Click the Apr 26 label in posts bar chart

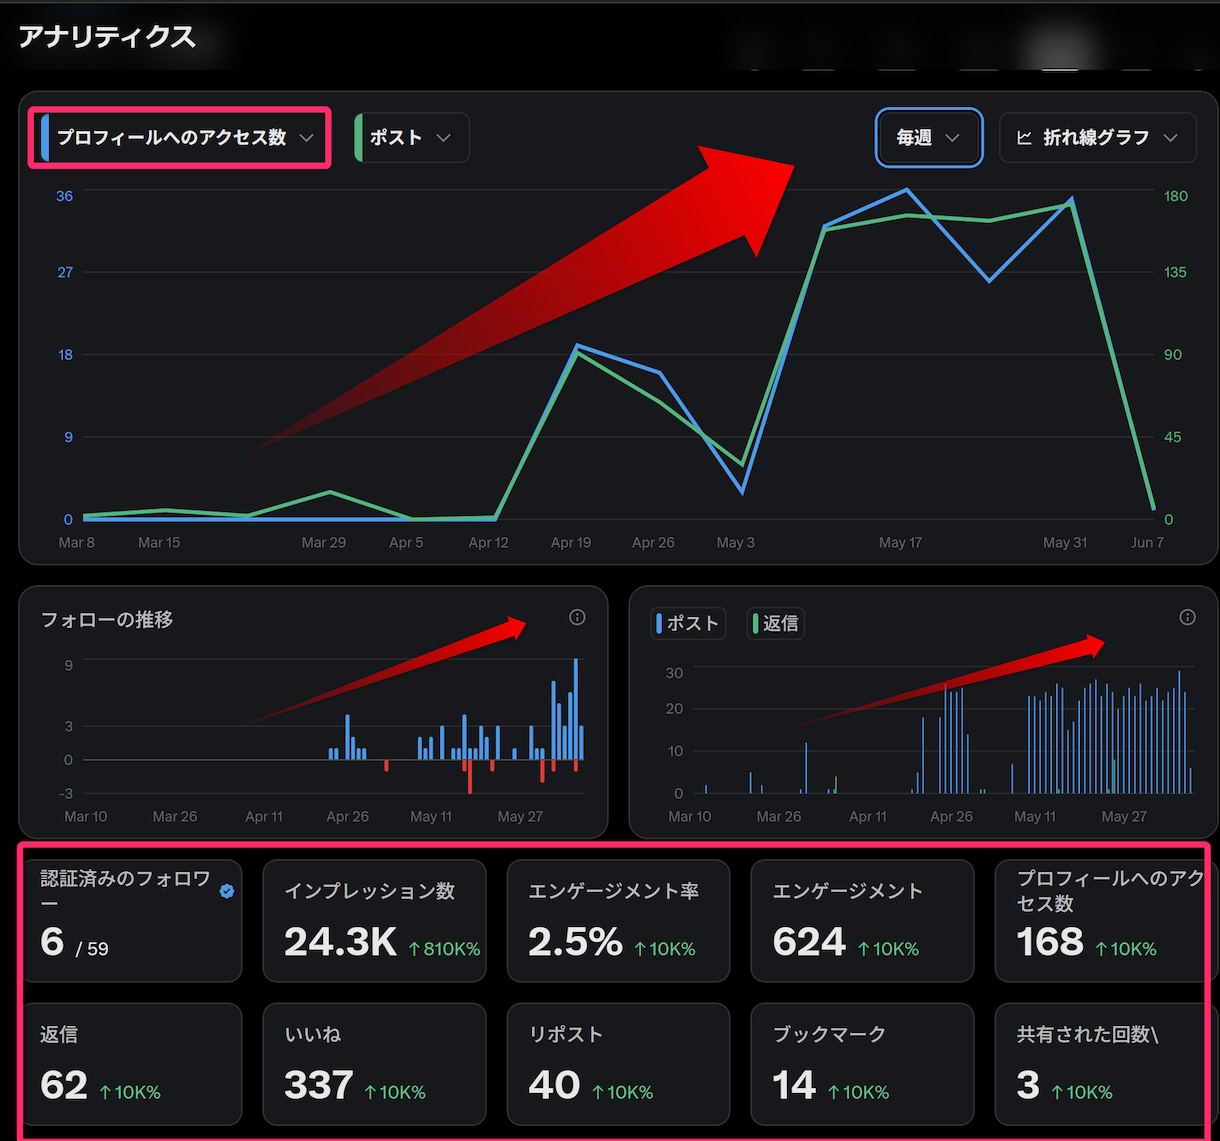point(951,816)
